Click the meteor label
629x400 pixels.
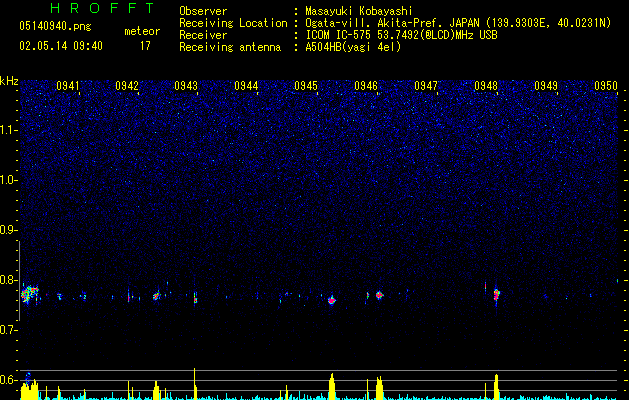(142, 31)
